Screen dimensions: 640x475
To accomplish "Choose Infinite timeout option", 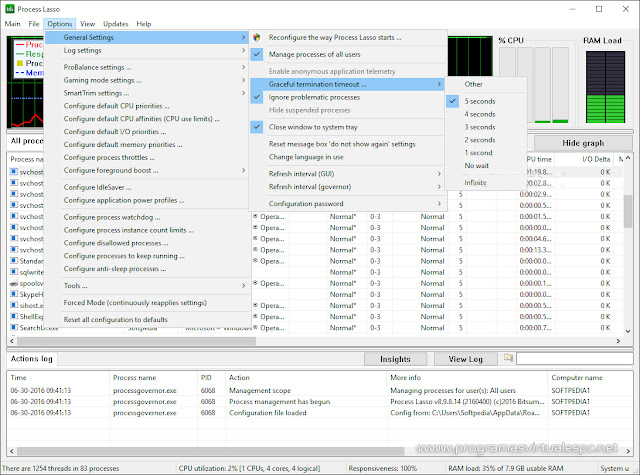I will (484, 182).
